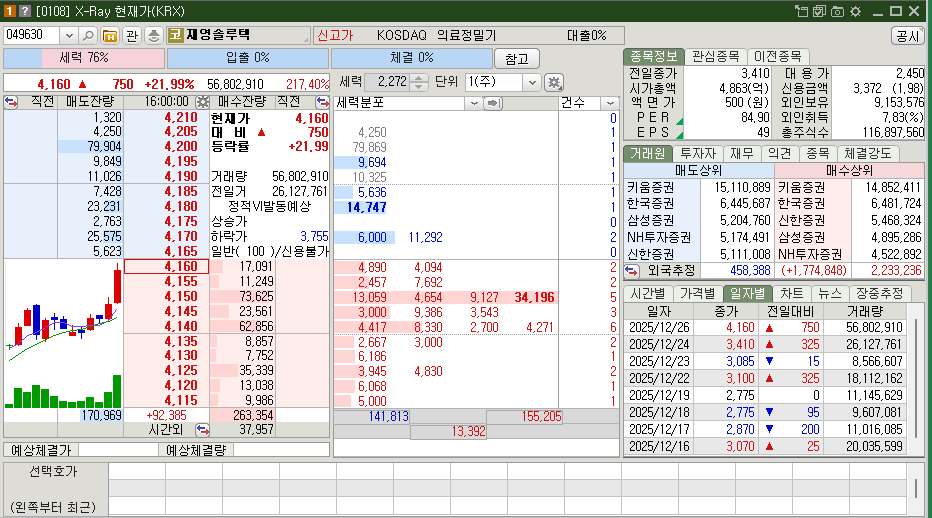Switch to the 관심종목 tab
This screenshot has width=932, height=518.
tap(715, 56)
